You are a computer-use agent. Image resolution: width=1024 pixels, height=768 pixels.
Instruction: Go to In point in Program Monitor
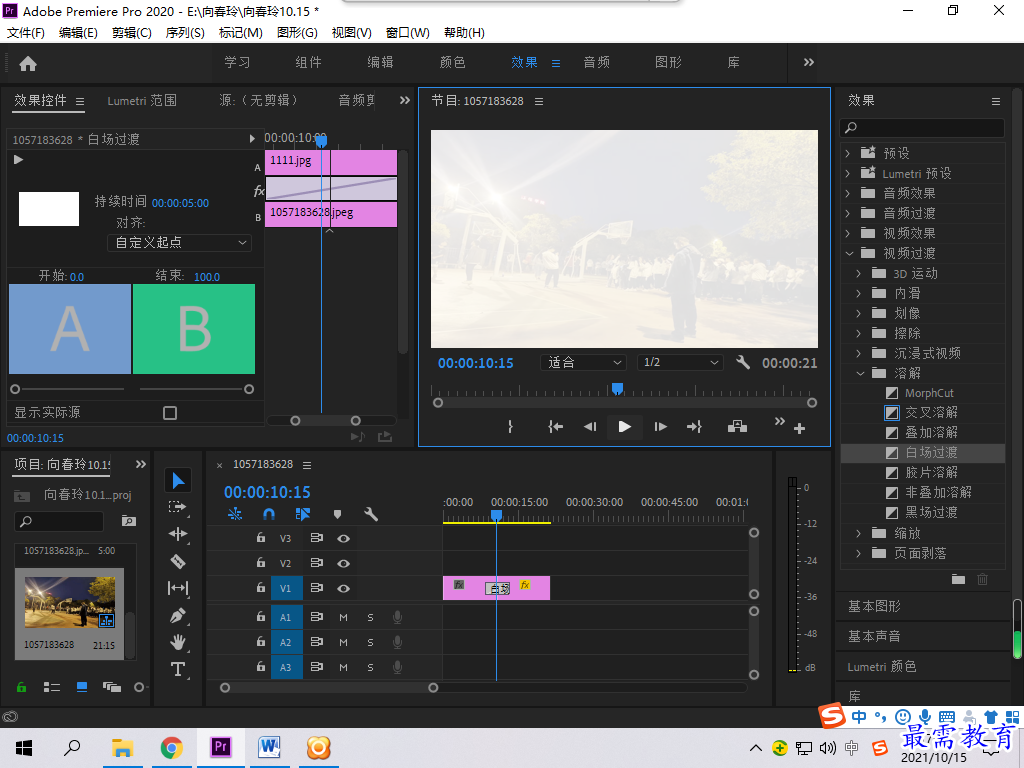point(555,426)
